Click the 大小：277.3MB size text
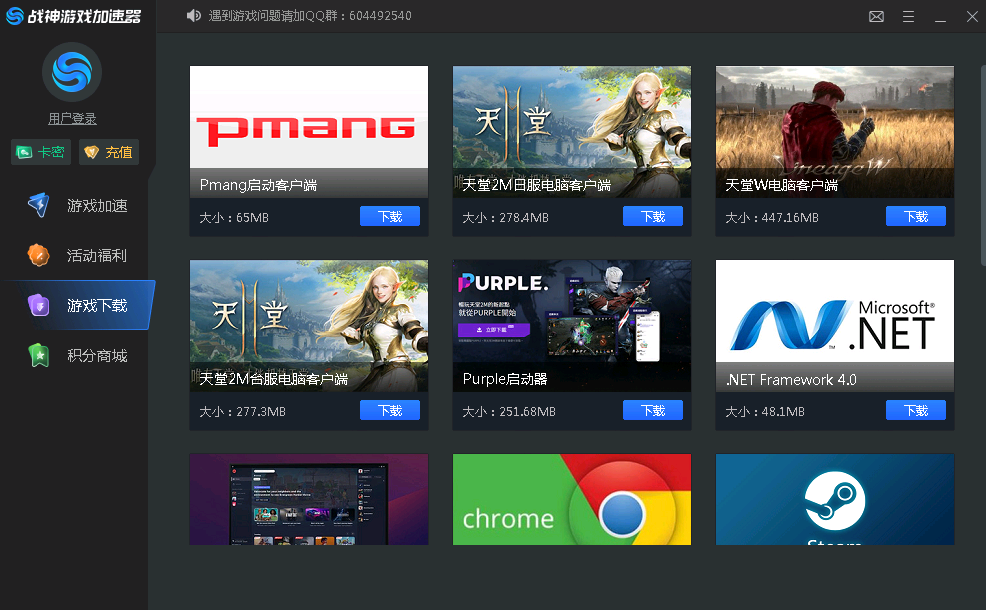Viewport: 986px width, 610px height. 242,411
